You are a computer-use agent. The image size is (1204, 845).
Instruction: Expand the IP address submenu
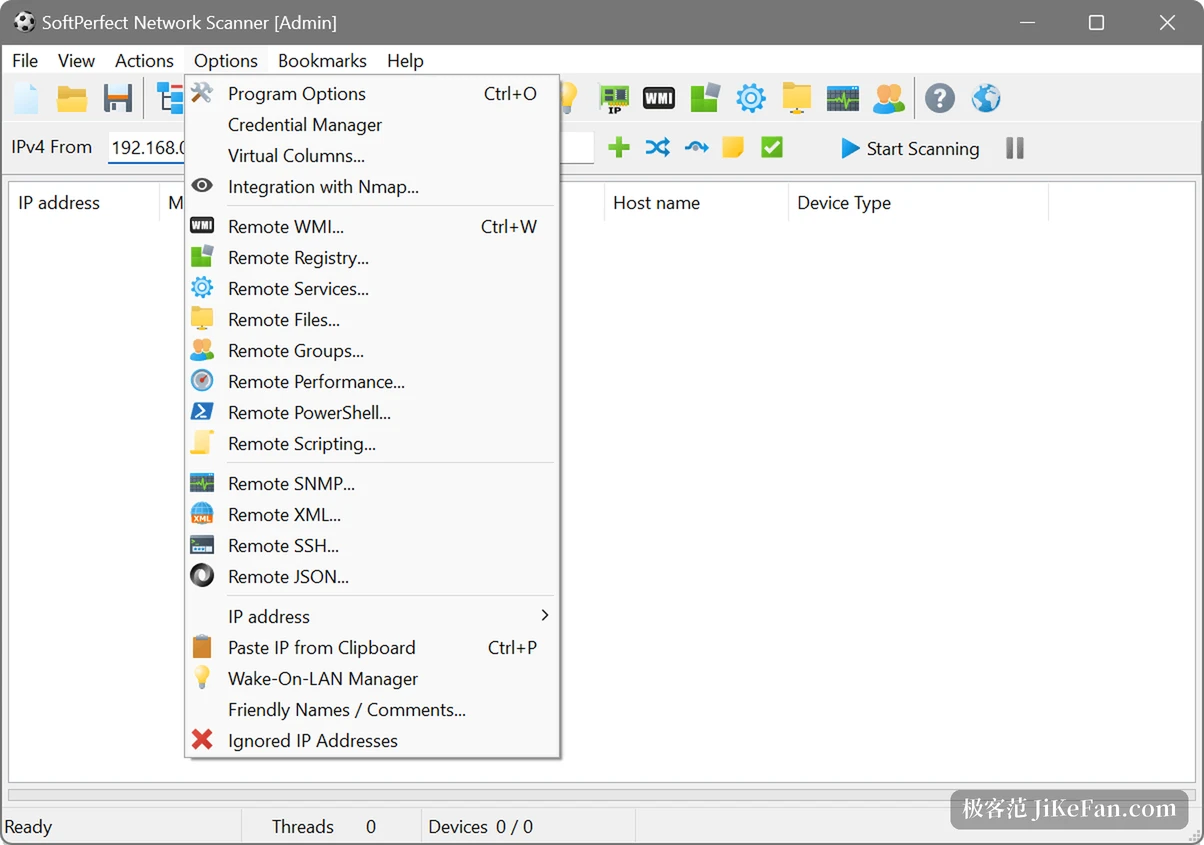click(x=372, y=617)
